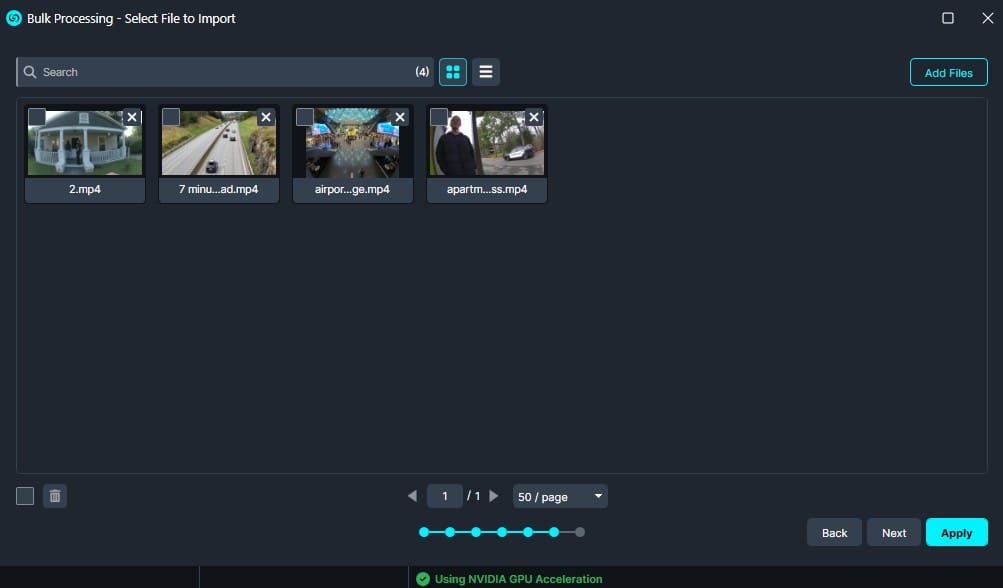Switch to list view layout

tap(486, 72)
